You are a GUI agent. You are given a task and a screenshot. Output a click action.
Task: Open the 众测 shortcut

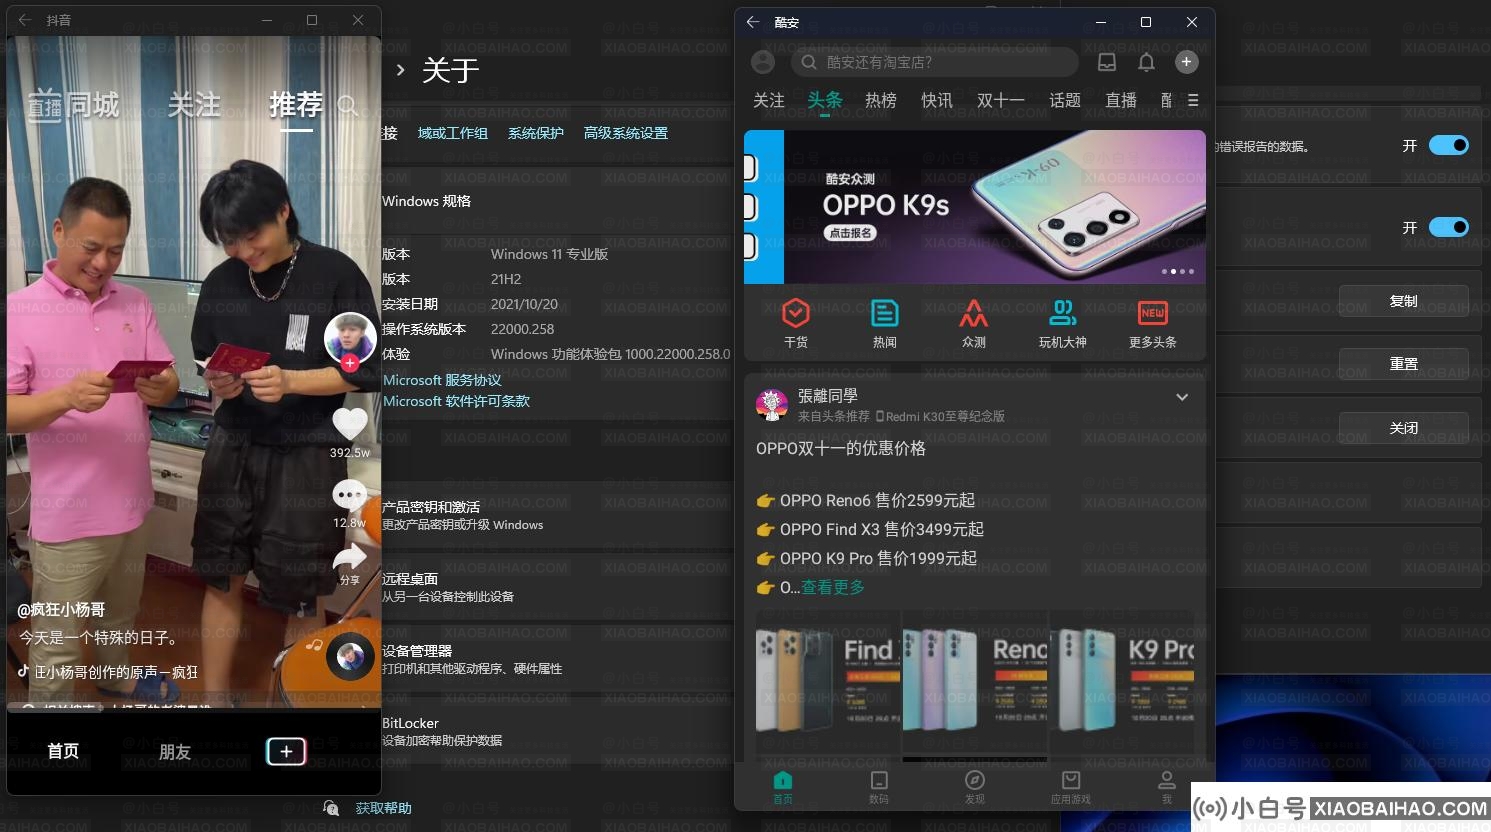pos(974,323)
